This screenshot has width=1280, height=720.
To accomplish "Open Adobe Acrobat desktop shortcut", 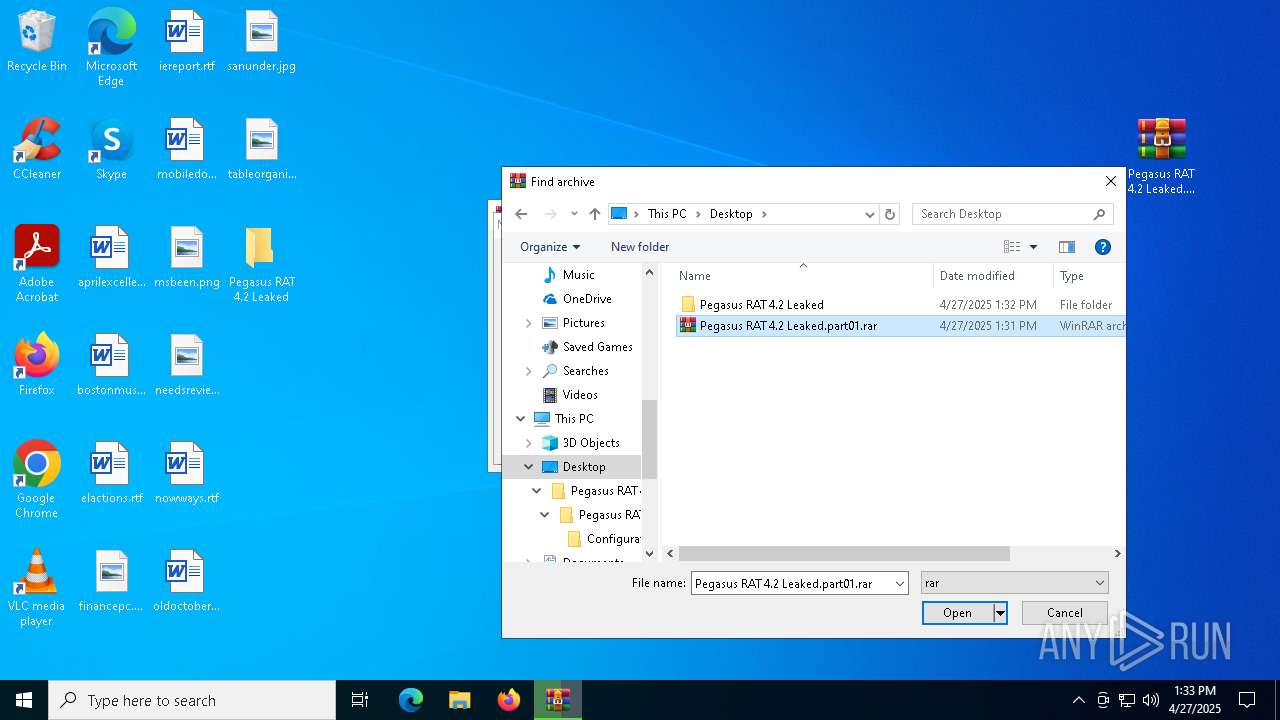I will (x=37, y=264).
